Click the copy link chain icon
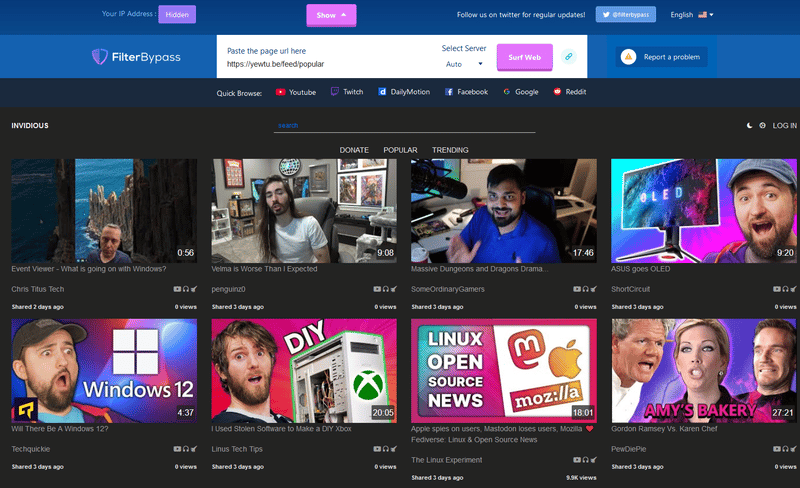 [x=569, y=57]
